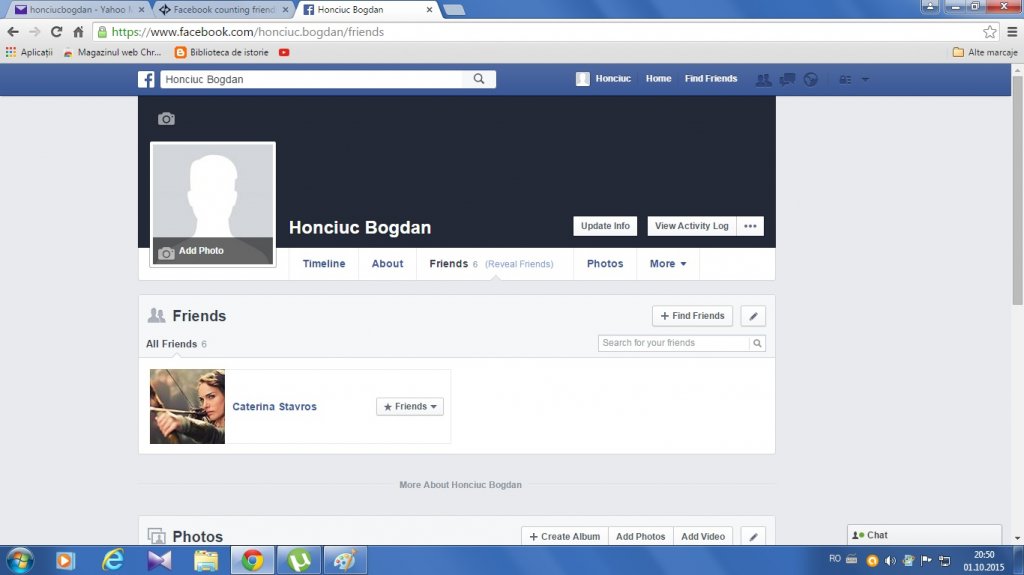Open Caterina Stavros name link
Image resolution: width=1024 pixels, height=575 pixels.
tap(274, 406)
